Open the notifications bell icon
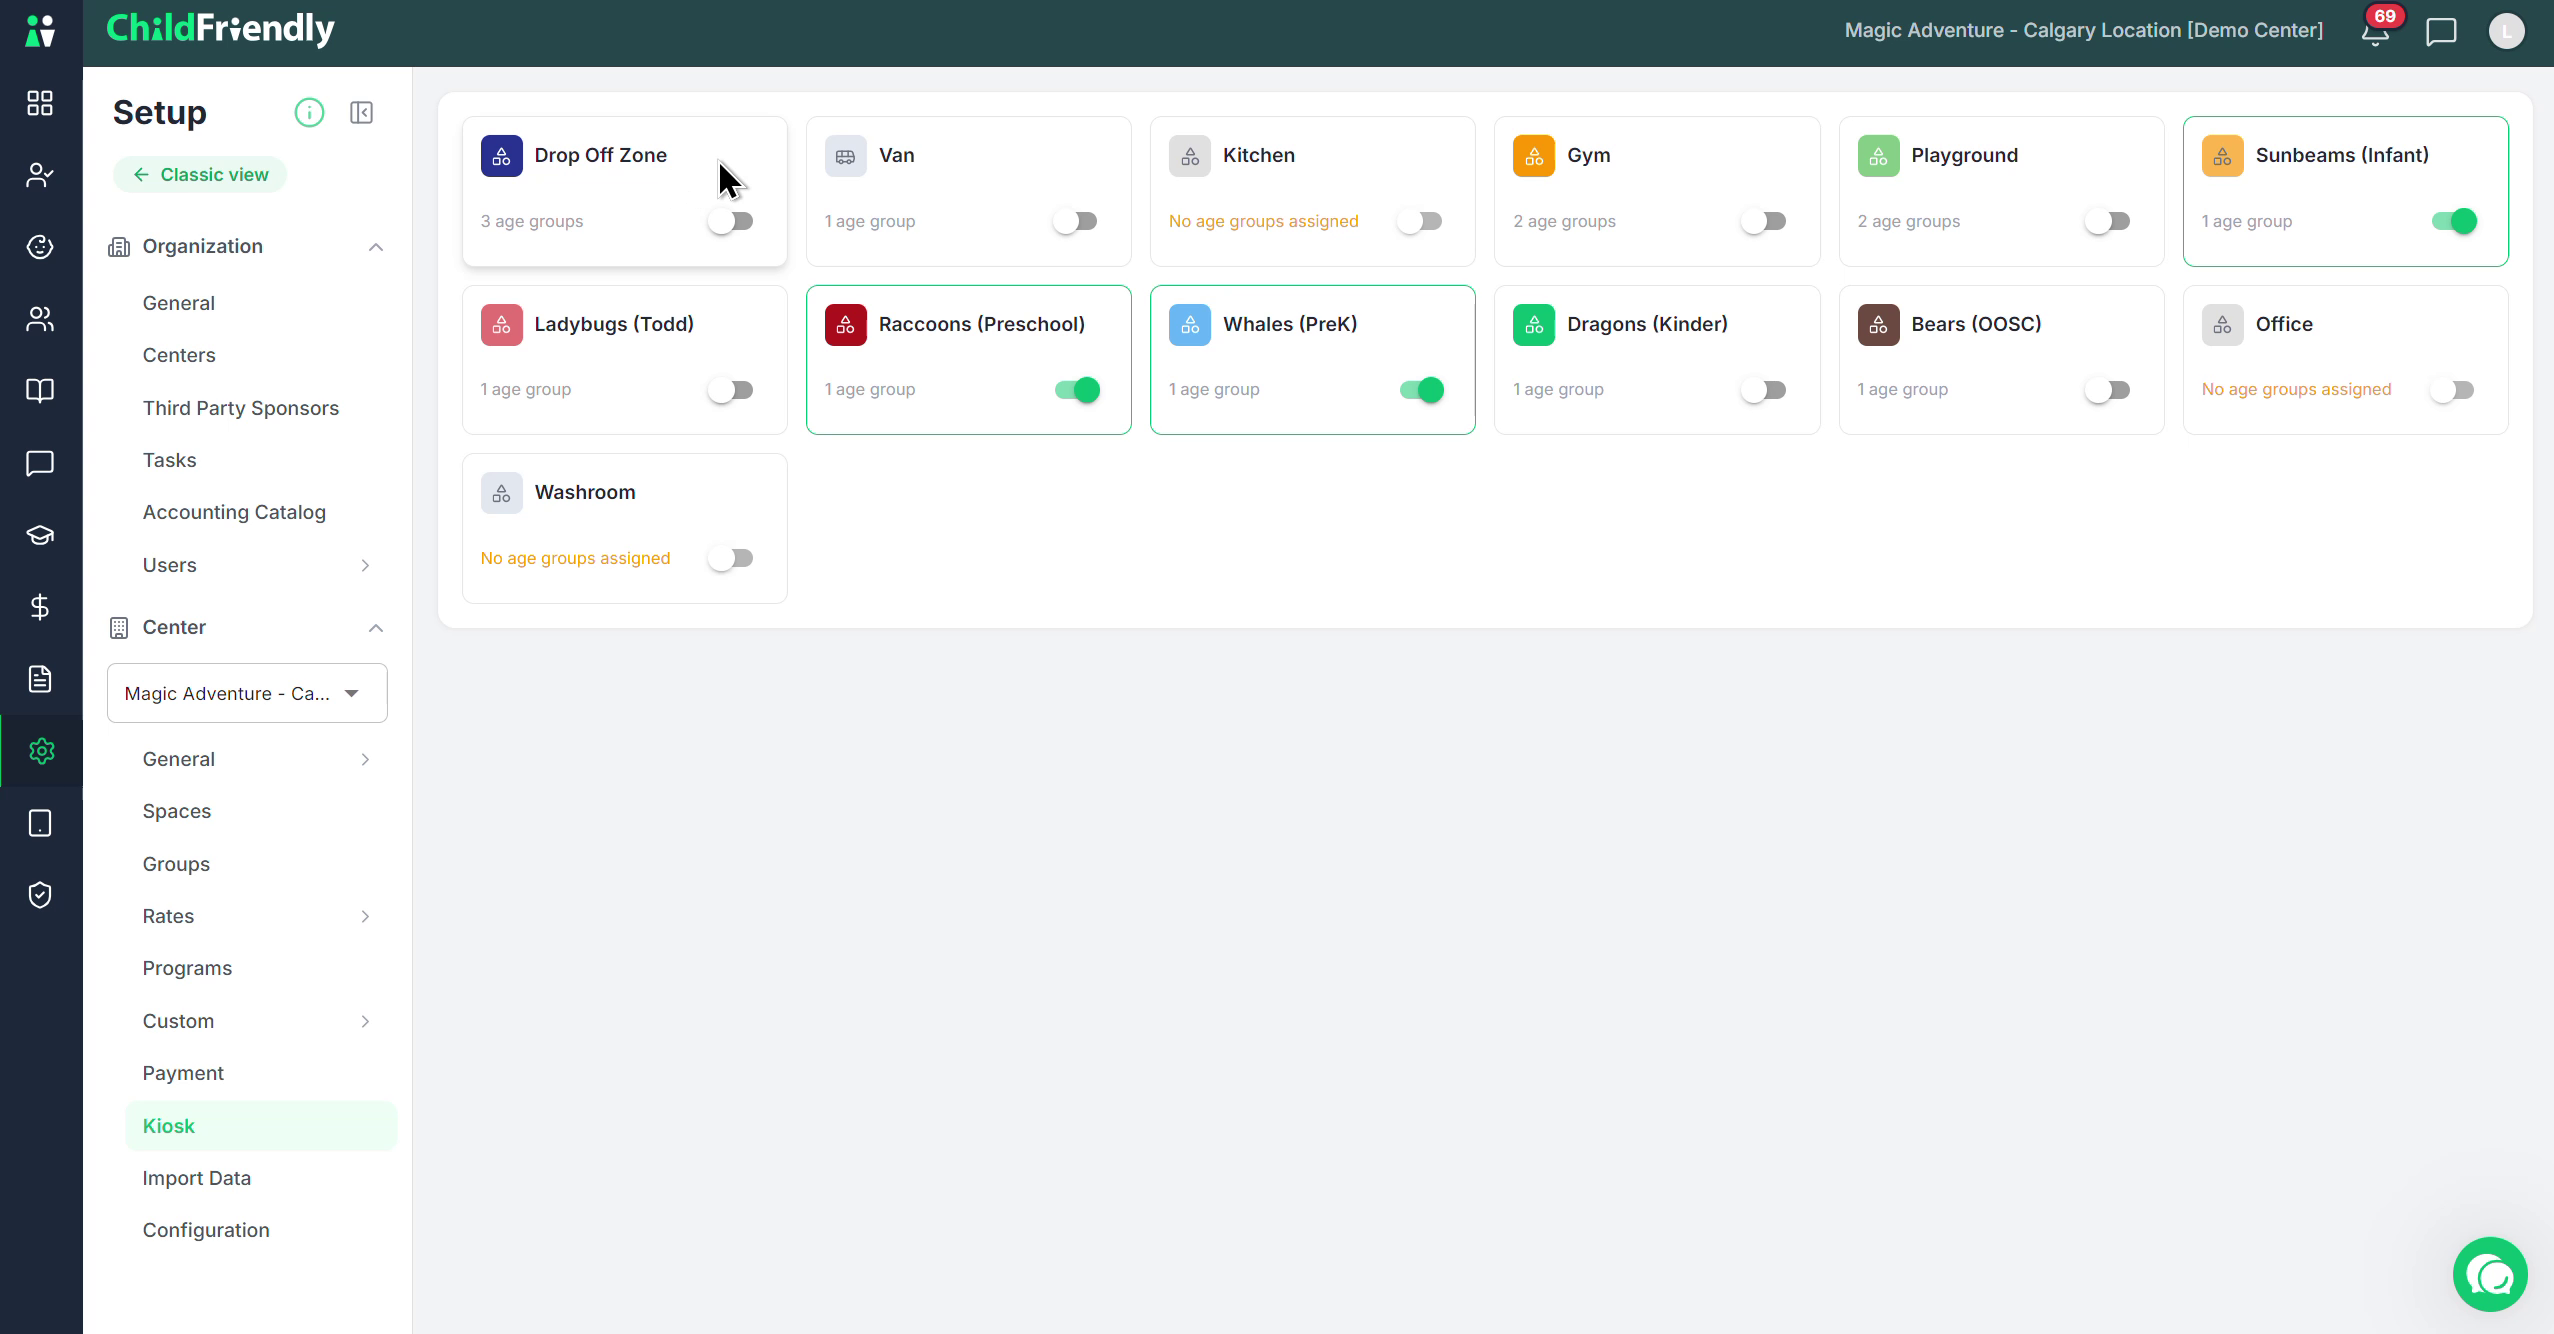 pos(2375,32)
